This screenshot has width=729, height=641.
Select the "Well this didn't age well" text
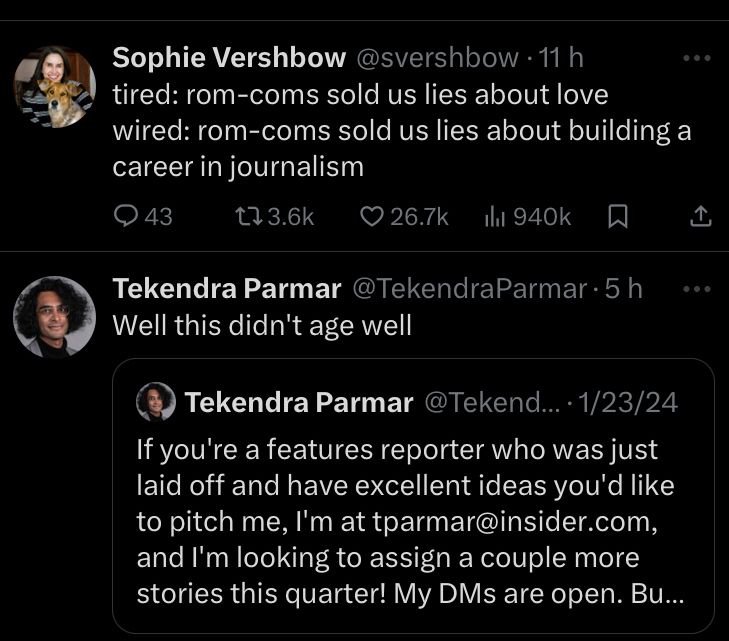click(262, 326)
